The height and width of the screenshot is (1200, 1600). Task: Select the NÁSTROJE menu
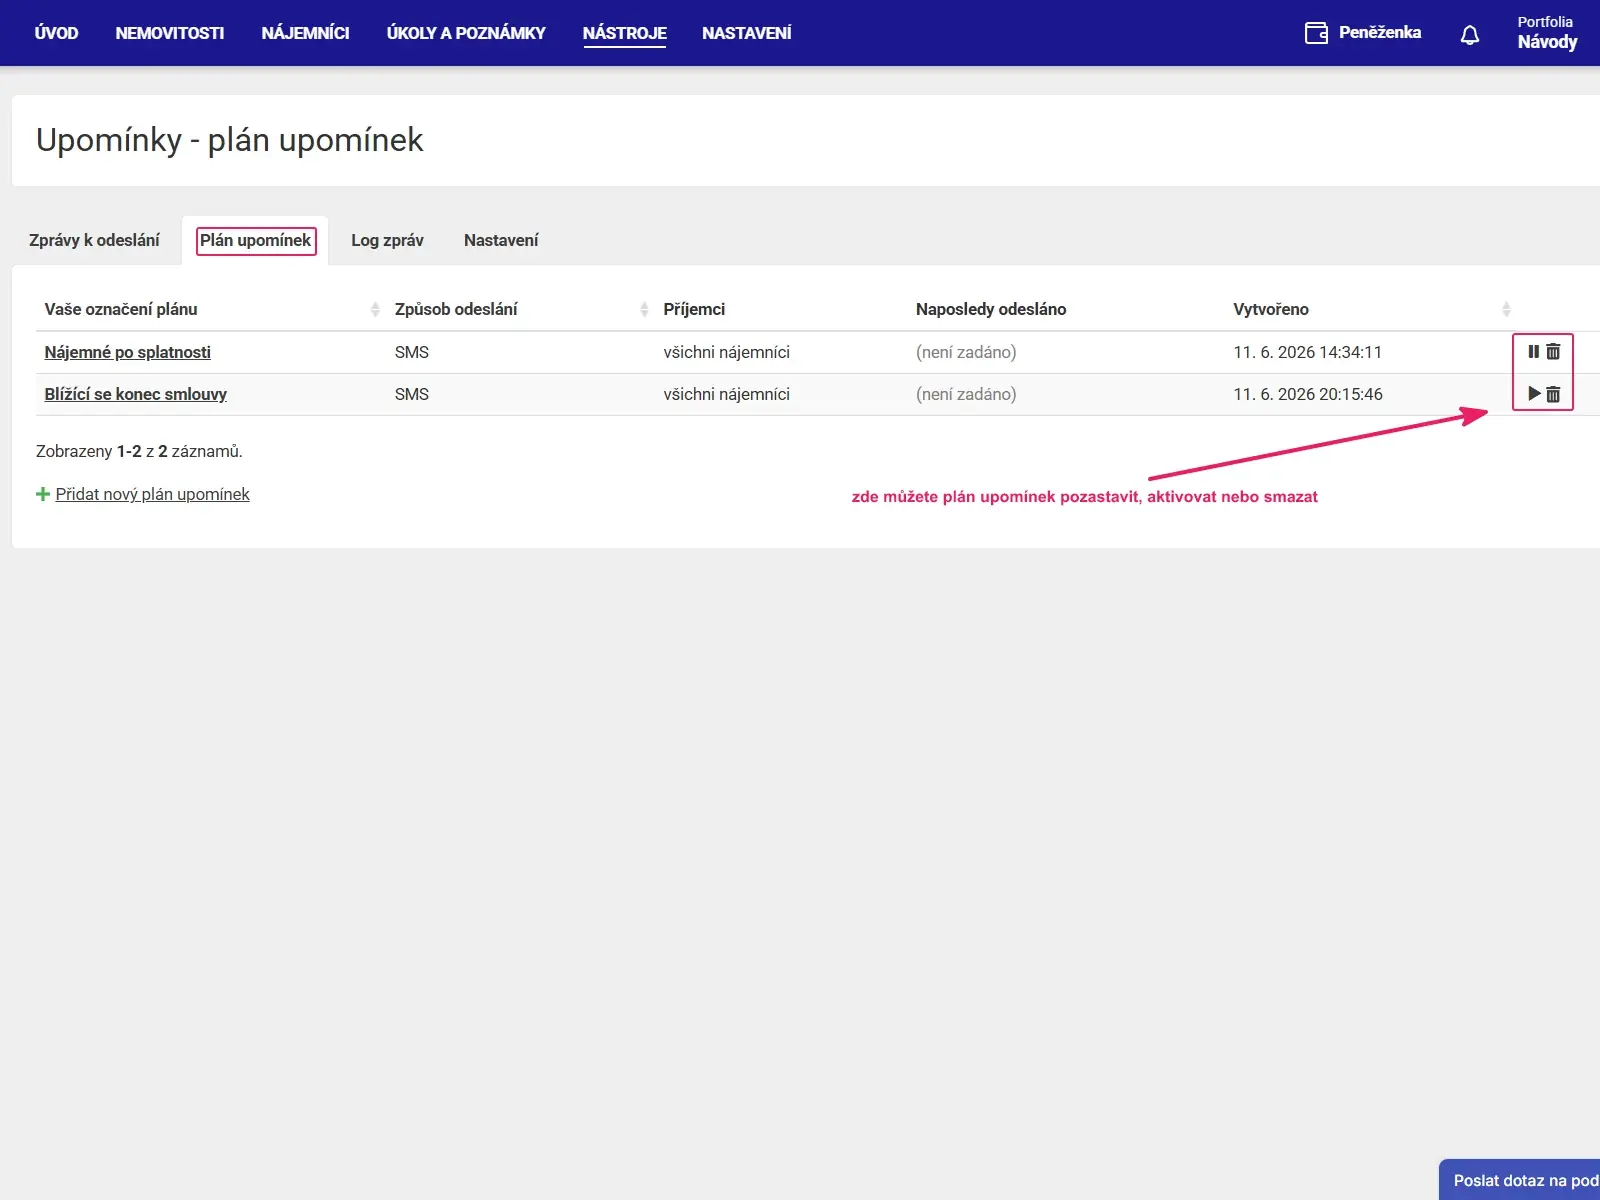pos(625,33)
